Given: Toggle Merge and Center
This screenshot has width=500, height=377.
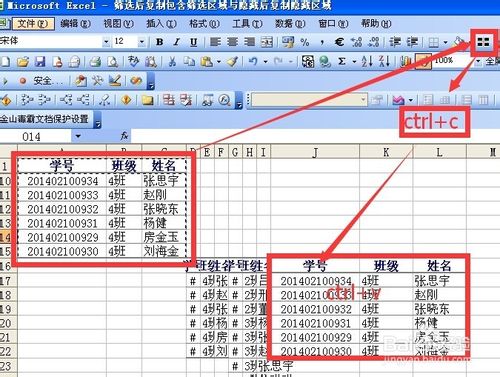Looking at the screenshot, I should [267, 42].
